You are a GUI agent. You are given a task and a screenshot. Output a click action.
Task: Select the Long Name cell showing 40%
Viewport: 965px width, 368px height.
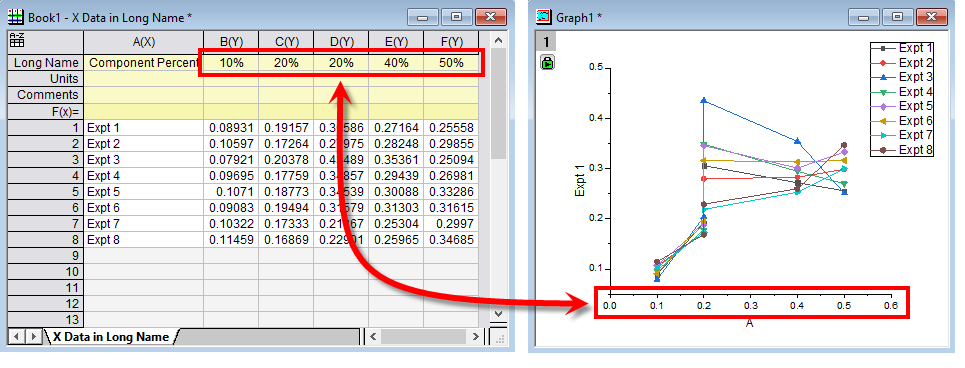[396, 63]
